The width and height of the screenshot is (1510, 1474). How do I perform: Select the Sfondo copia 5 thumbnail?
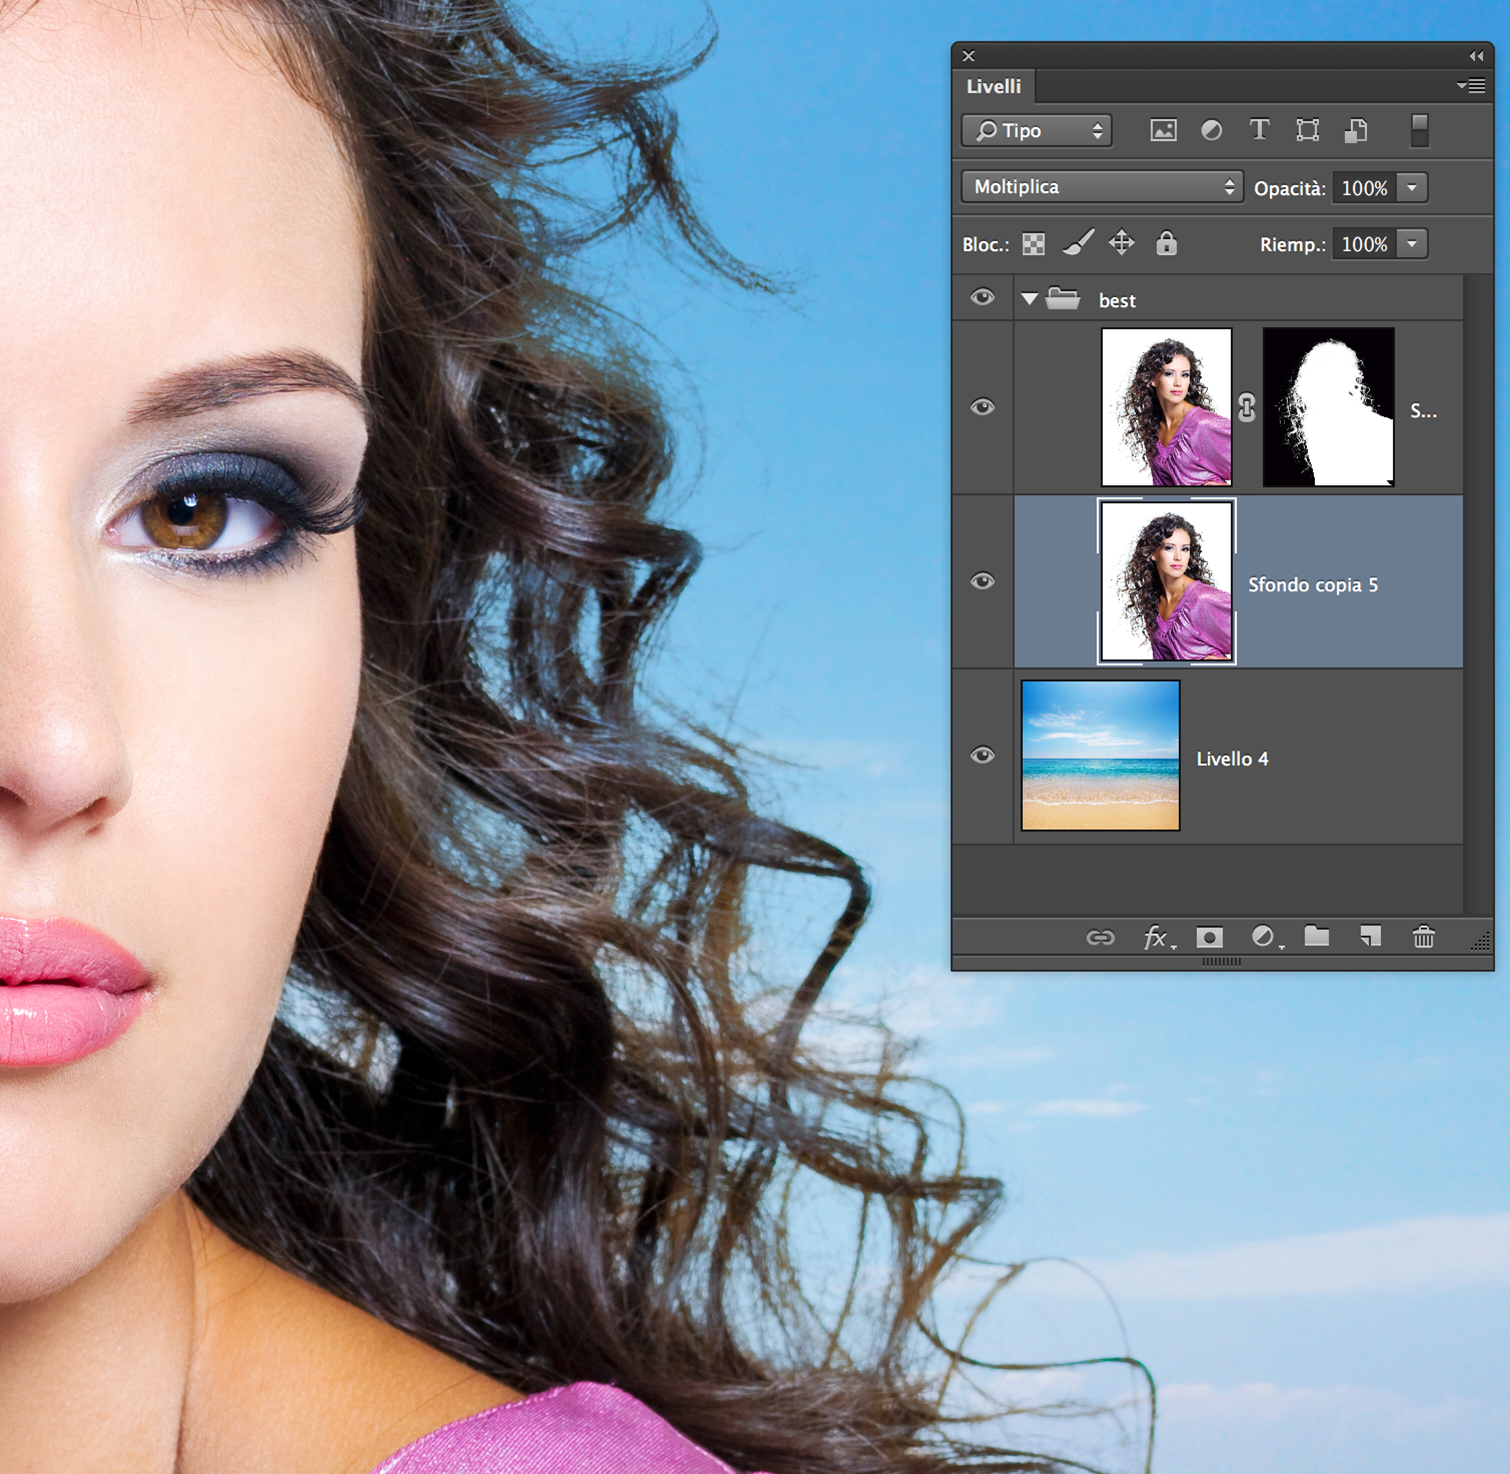[1166, 581]
